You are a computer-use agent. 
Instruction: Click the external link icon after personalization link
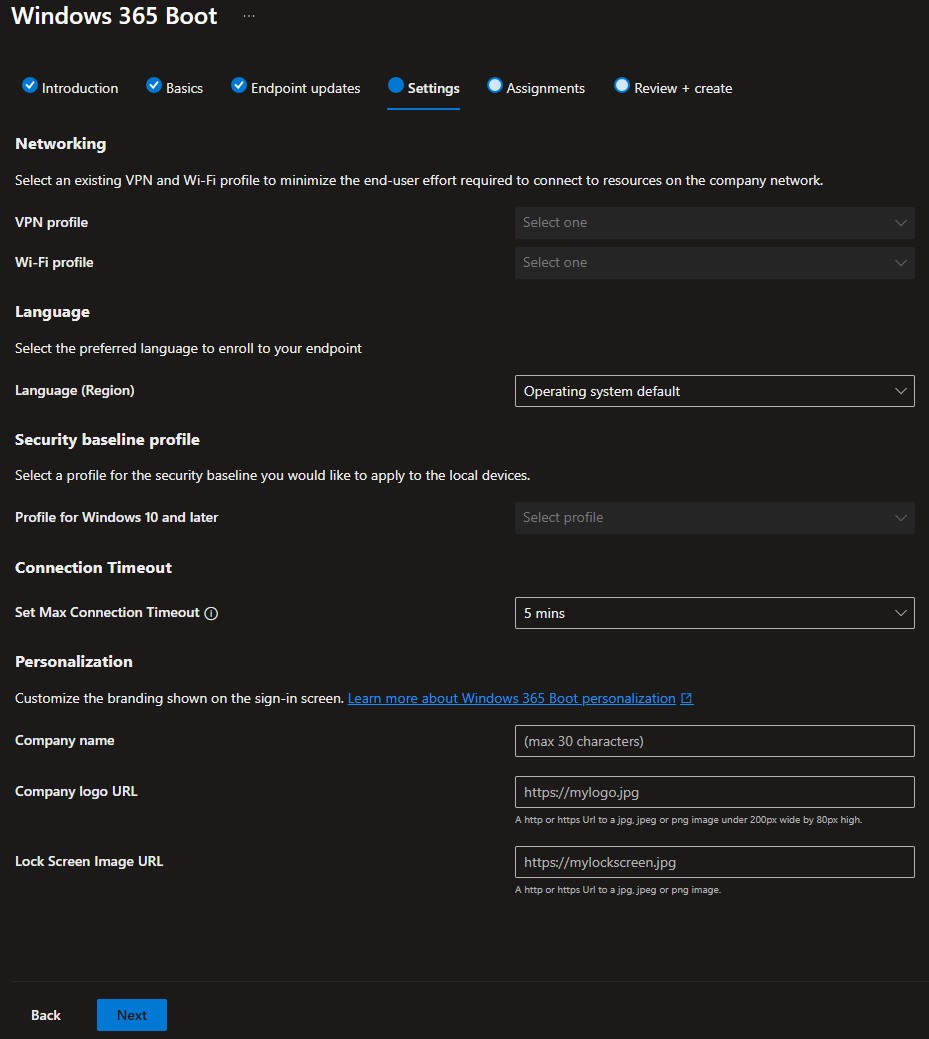(x=687, y=699)
